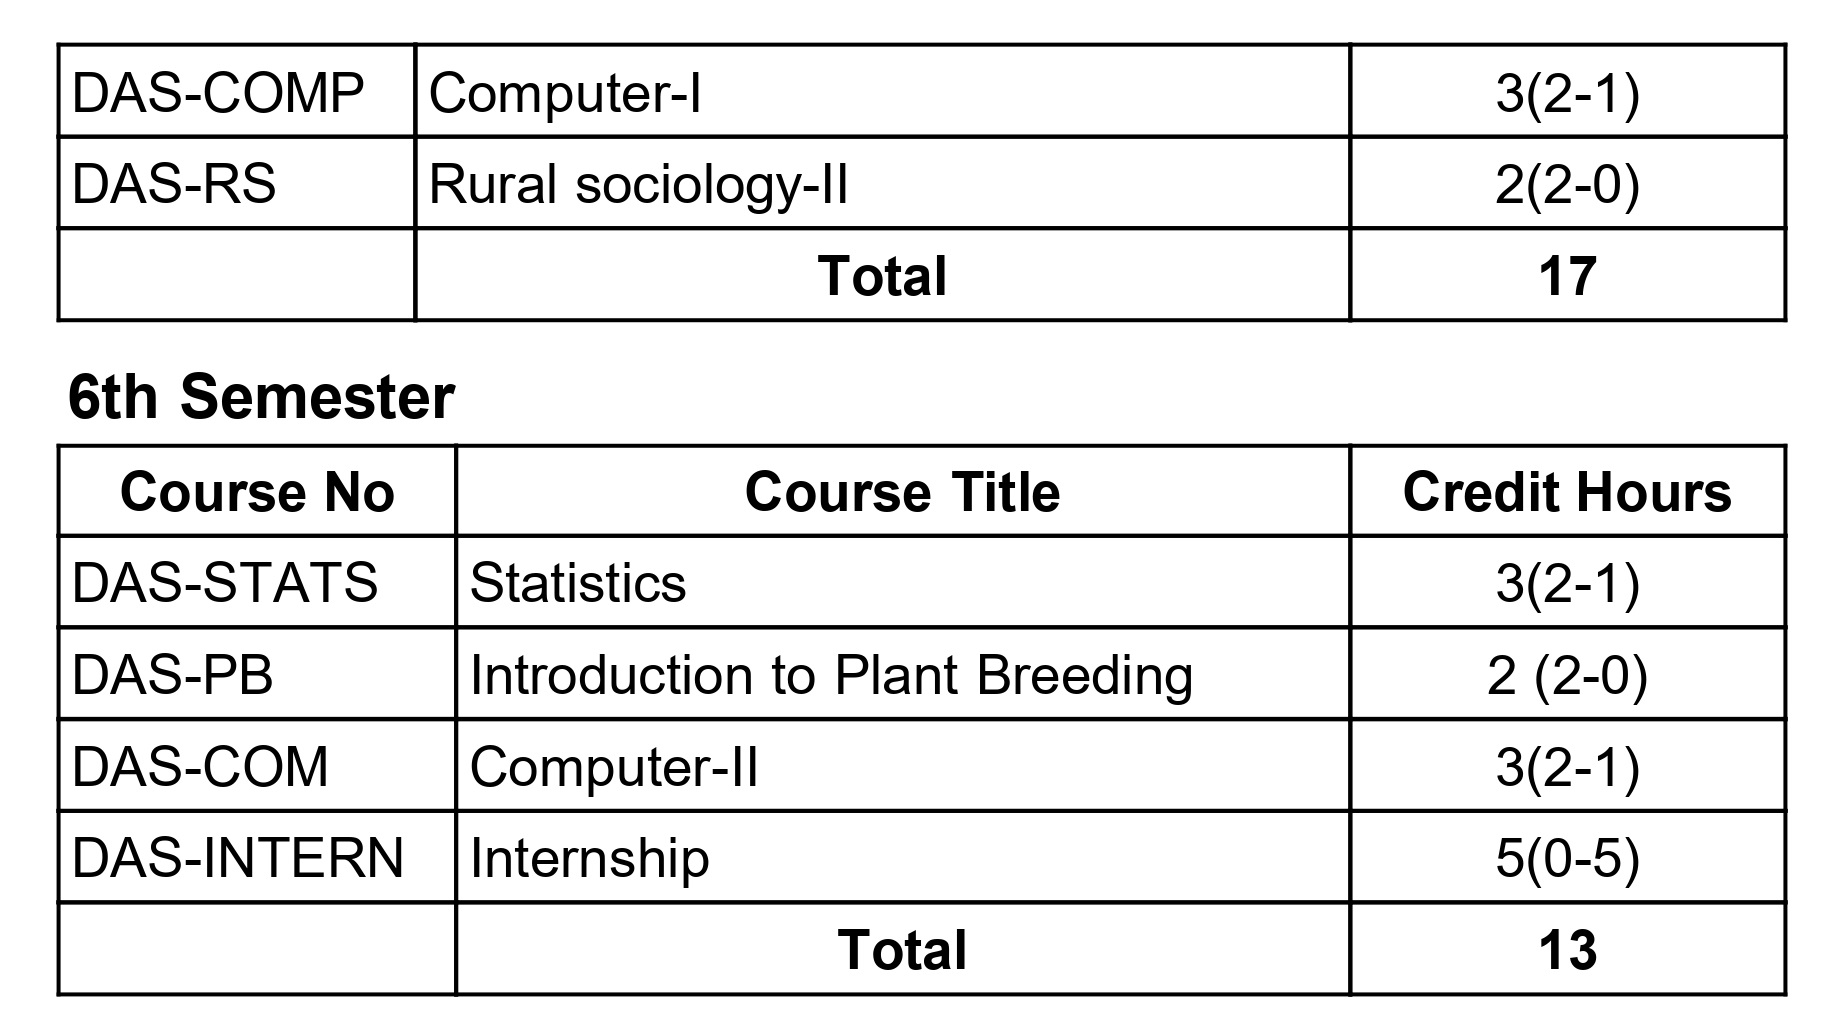Click Internship credit hours 5(0-5)
The width and height of the screenshot is (1821, 1025).
point(1566,858)
